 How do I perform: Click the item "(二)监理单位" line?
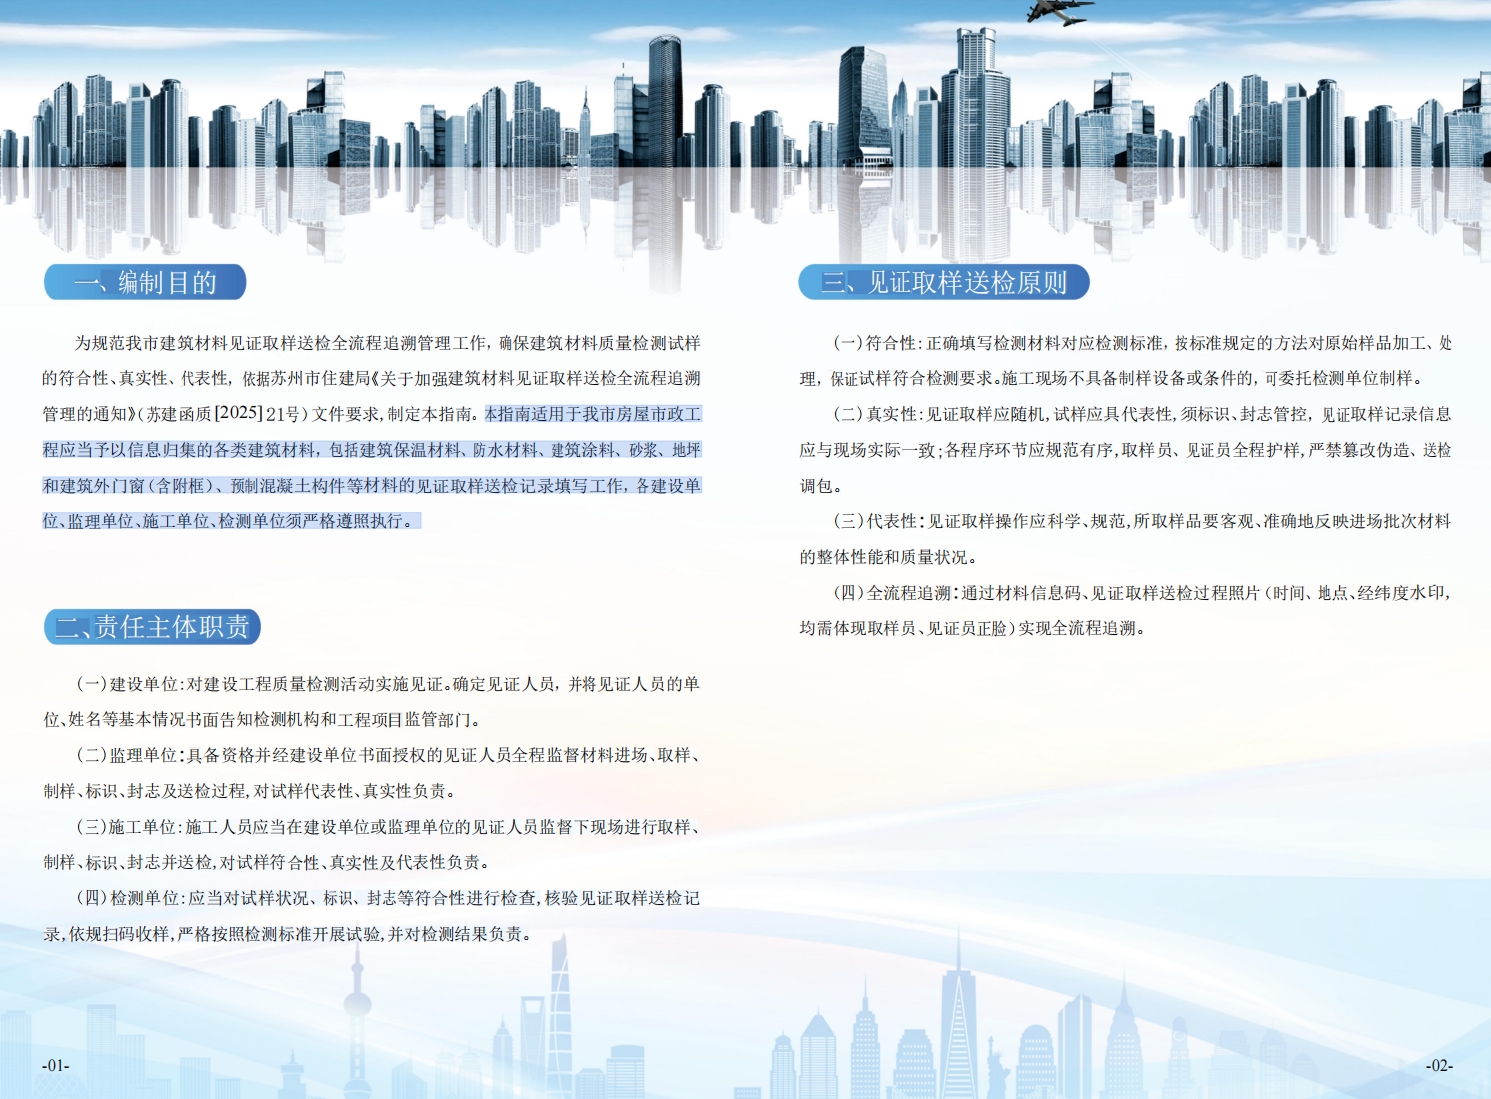[x=388, y=755]
